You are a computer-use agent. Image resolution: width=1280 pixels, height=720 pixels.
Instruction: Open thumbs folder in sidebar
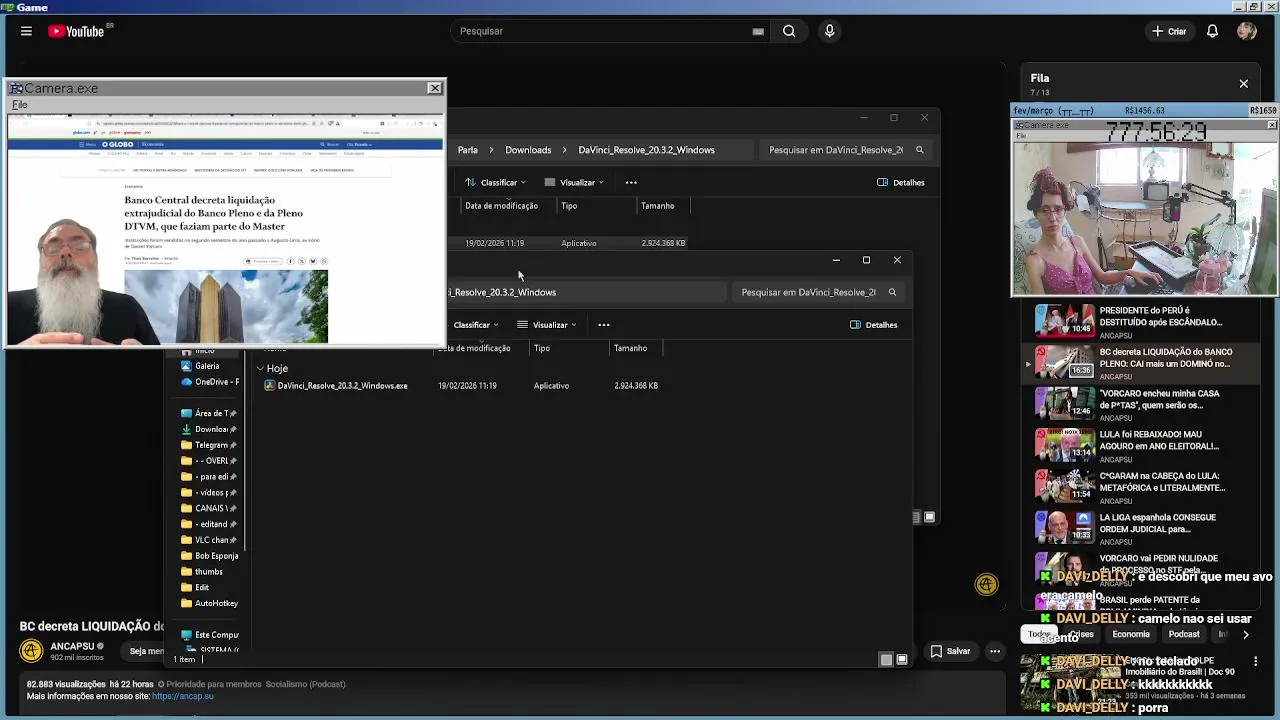pyautogui.click(x=203, y=572)
